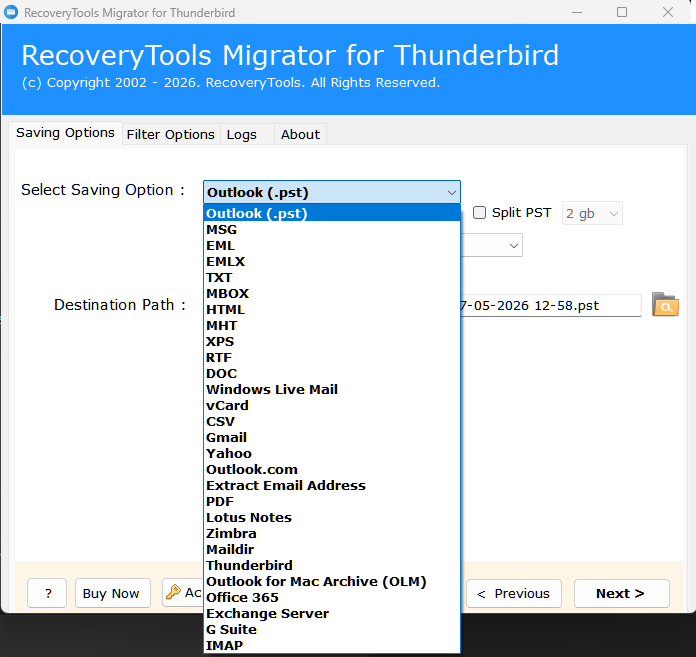Pick MHT from the dropdown list

pos(332,325)
